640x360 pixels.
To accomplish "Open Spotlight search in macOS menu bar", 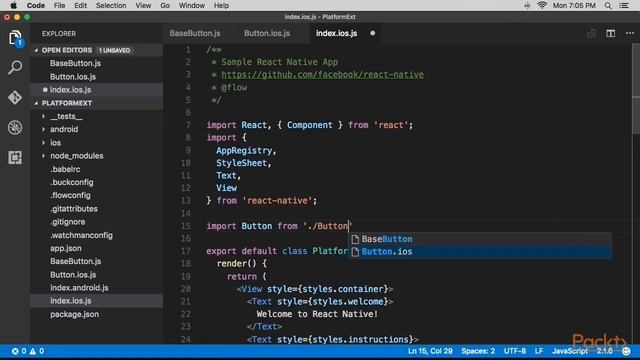I will [x=608, y=5].
